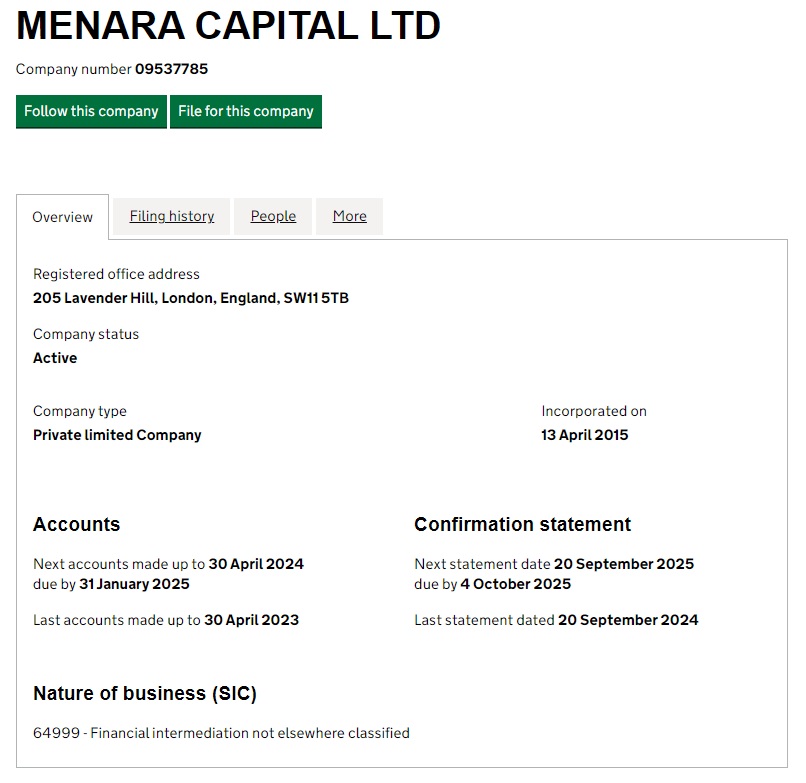Image resolution: width=806 pixels, height=783 pixels.
Task: Click the MENARA CAPITAL LTD heading
Action: click(x=228, y=26)
